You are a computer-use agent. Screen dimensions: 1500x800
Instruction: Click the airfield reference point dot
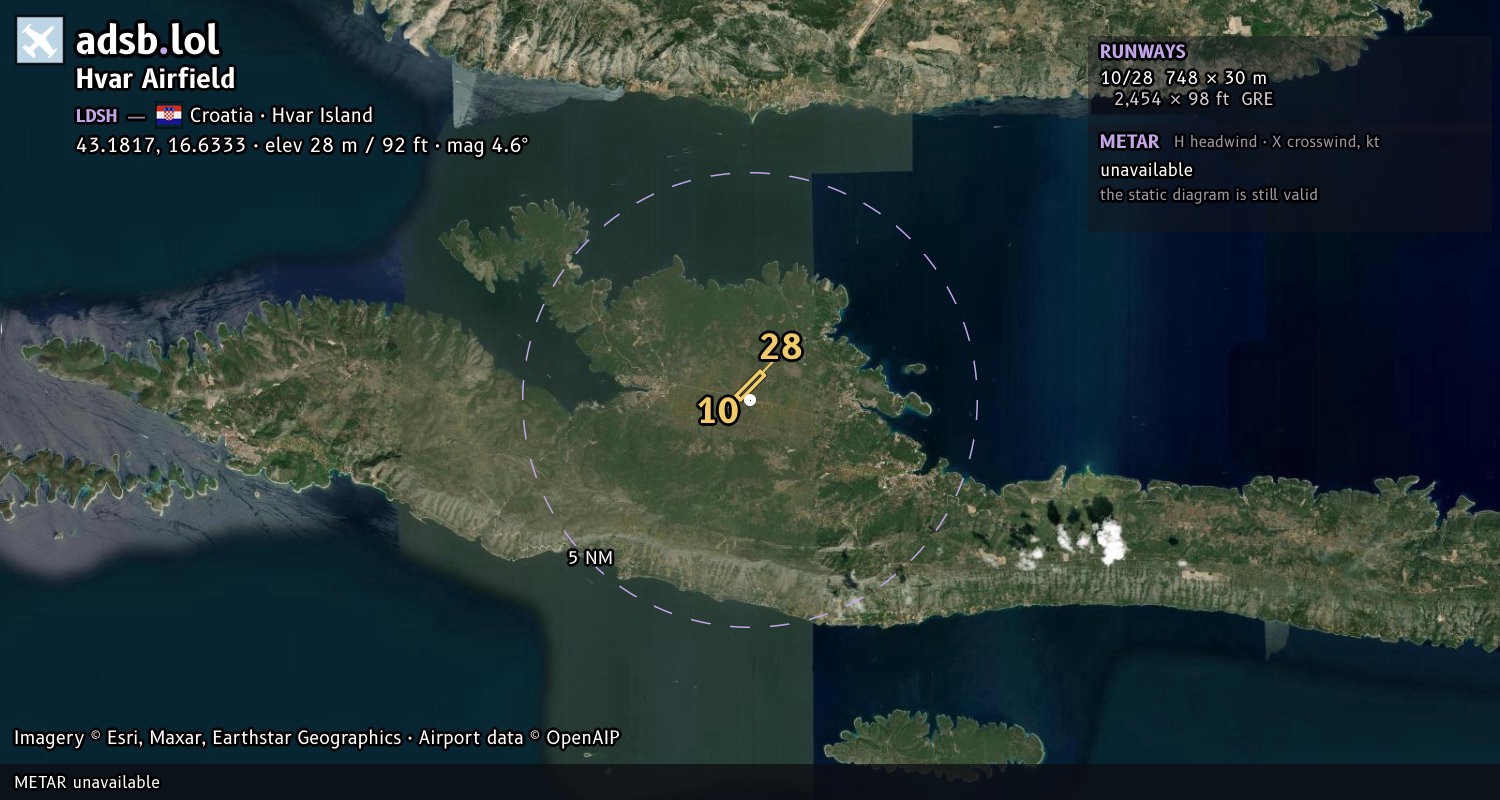point(750,400)
